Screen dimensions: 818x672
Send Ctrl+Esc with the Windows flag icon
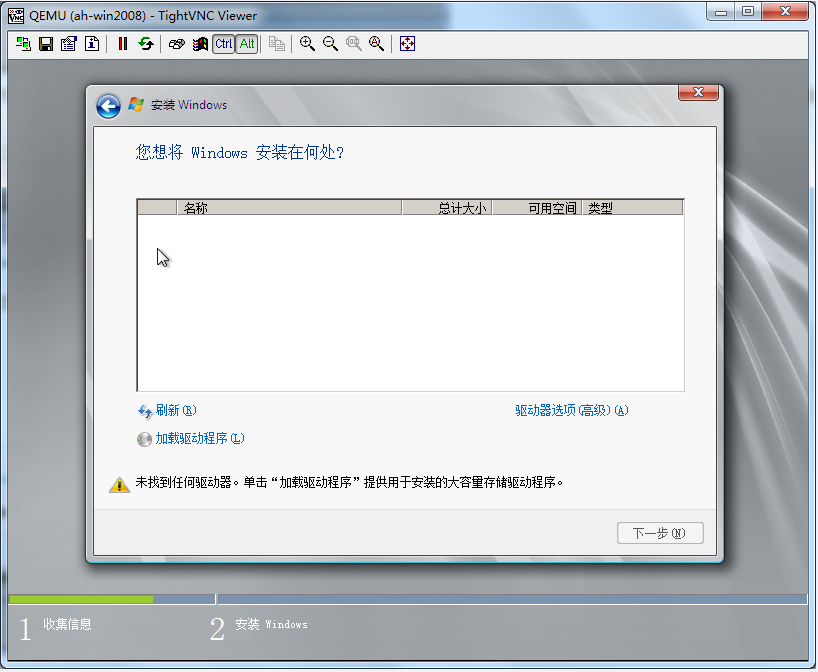click(x=200, y=44)
